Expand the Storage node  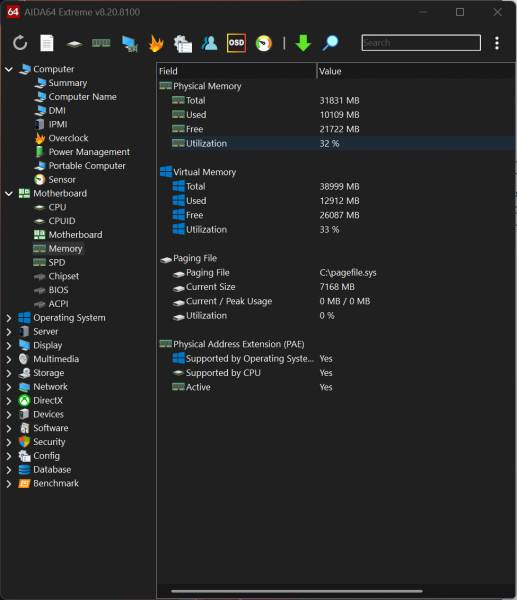pos(9,373)
